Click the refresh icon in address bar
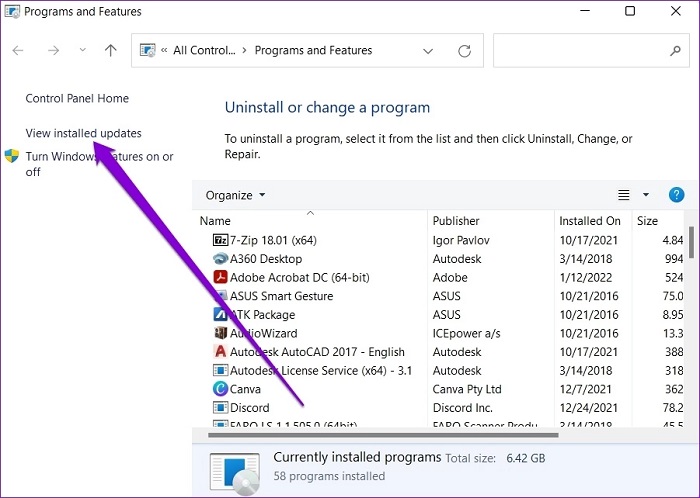 coord(464,51)
